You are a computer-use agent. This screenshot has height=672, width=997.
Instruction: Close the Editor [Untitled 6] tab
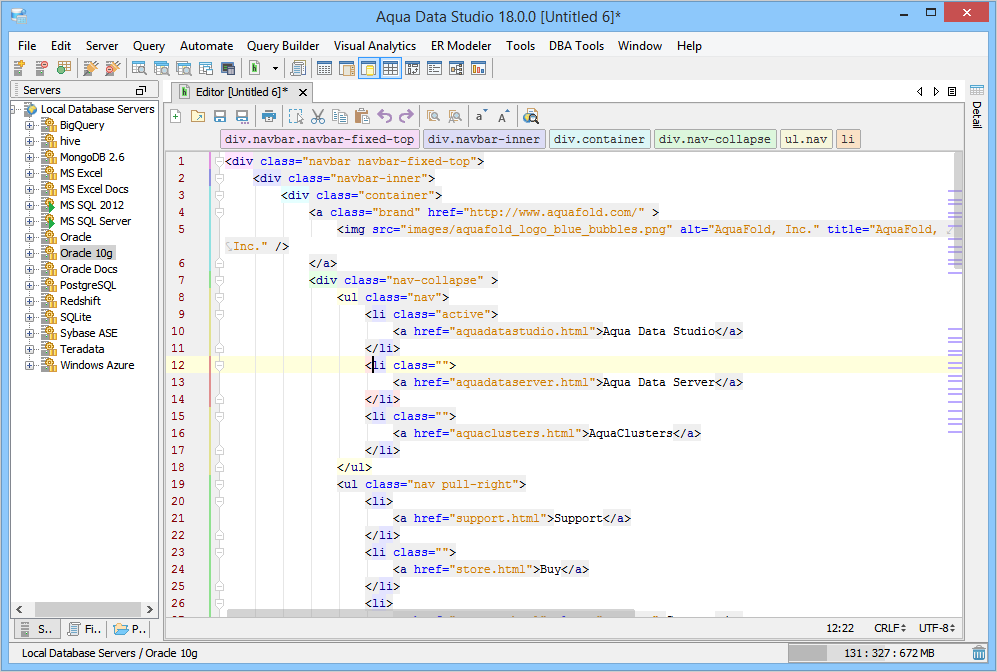tap(303, 93)
